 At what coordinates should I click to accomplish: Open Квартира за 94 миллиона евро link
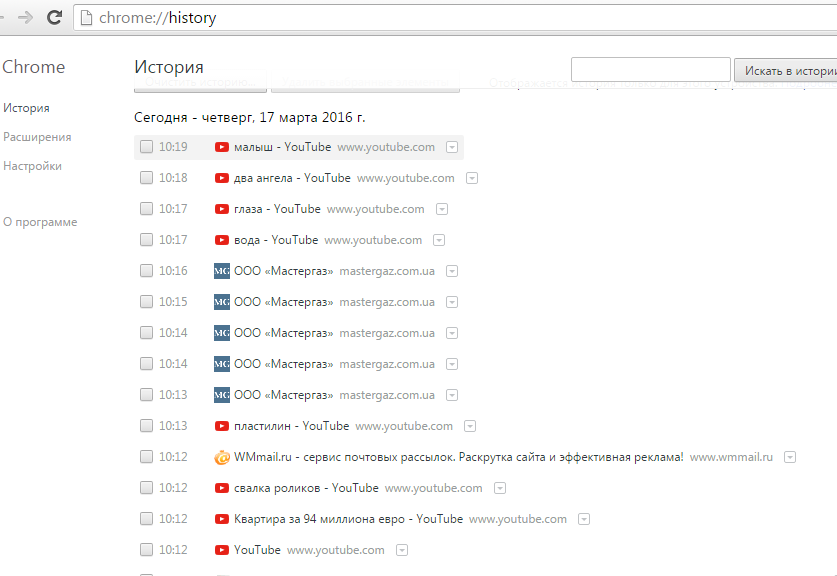(348, 518)
